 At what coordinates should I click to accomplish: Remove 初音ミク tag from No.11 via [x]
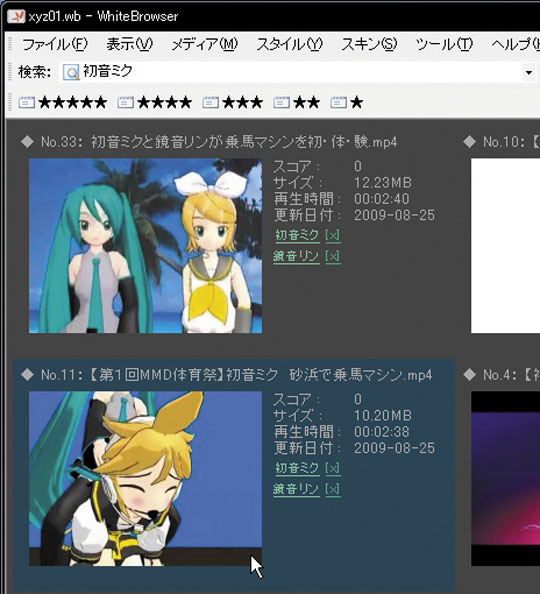pos(333,469)
